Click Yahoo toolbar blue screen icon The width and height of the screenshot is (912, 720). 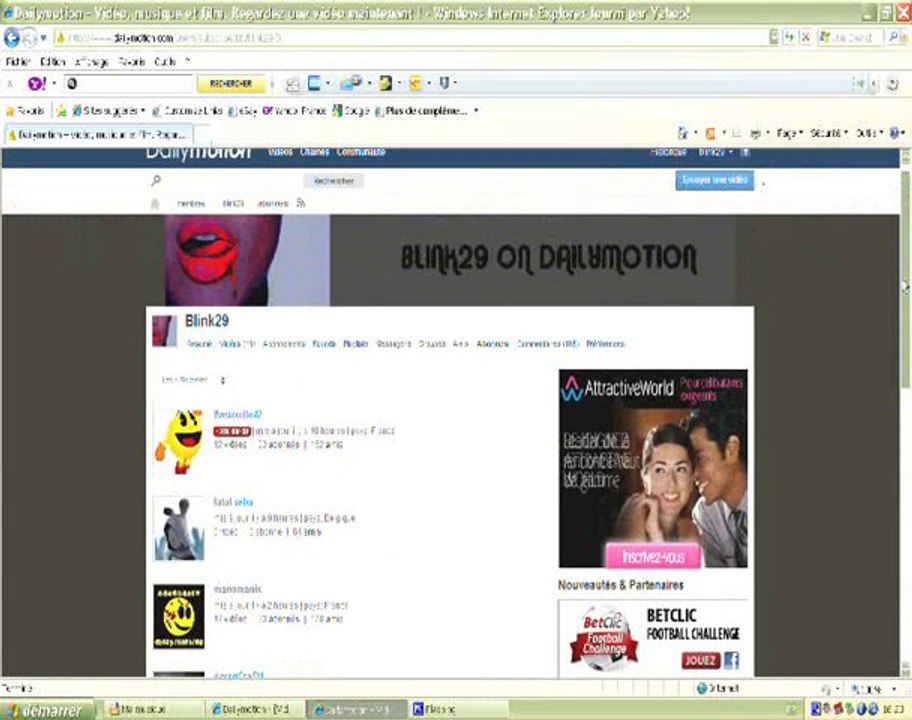[x=314, y=84]
